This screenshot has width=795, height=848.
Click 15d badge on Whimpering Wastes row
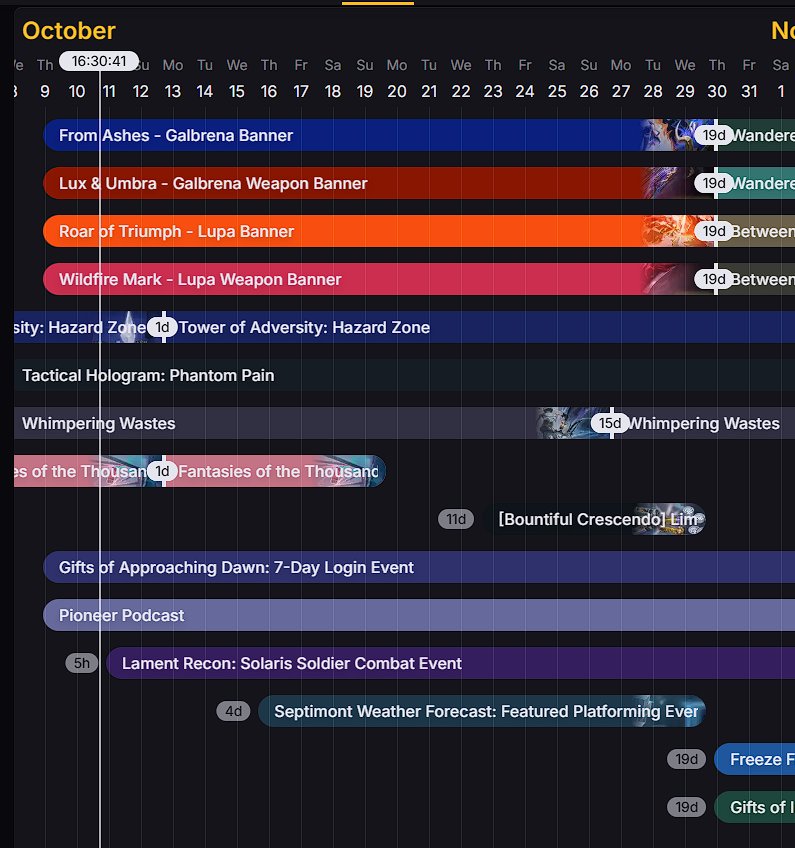coord(610,423)
